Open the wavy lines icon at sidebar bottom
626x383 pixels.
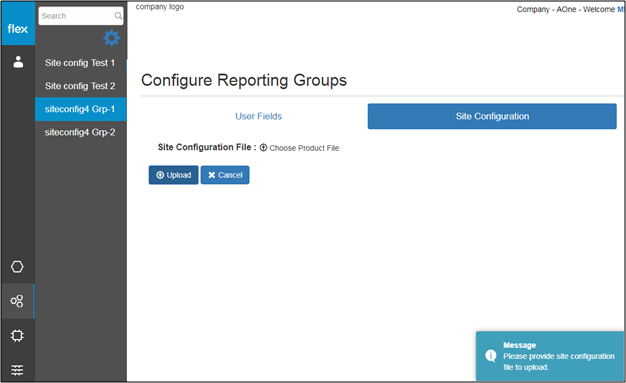(x=17, y=370)
